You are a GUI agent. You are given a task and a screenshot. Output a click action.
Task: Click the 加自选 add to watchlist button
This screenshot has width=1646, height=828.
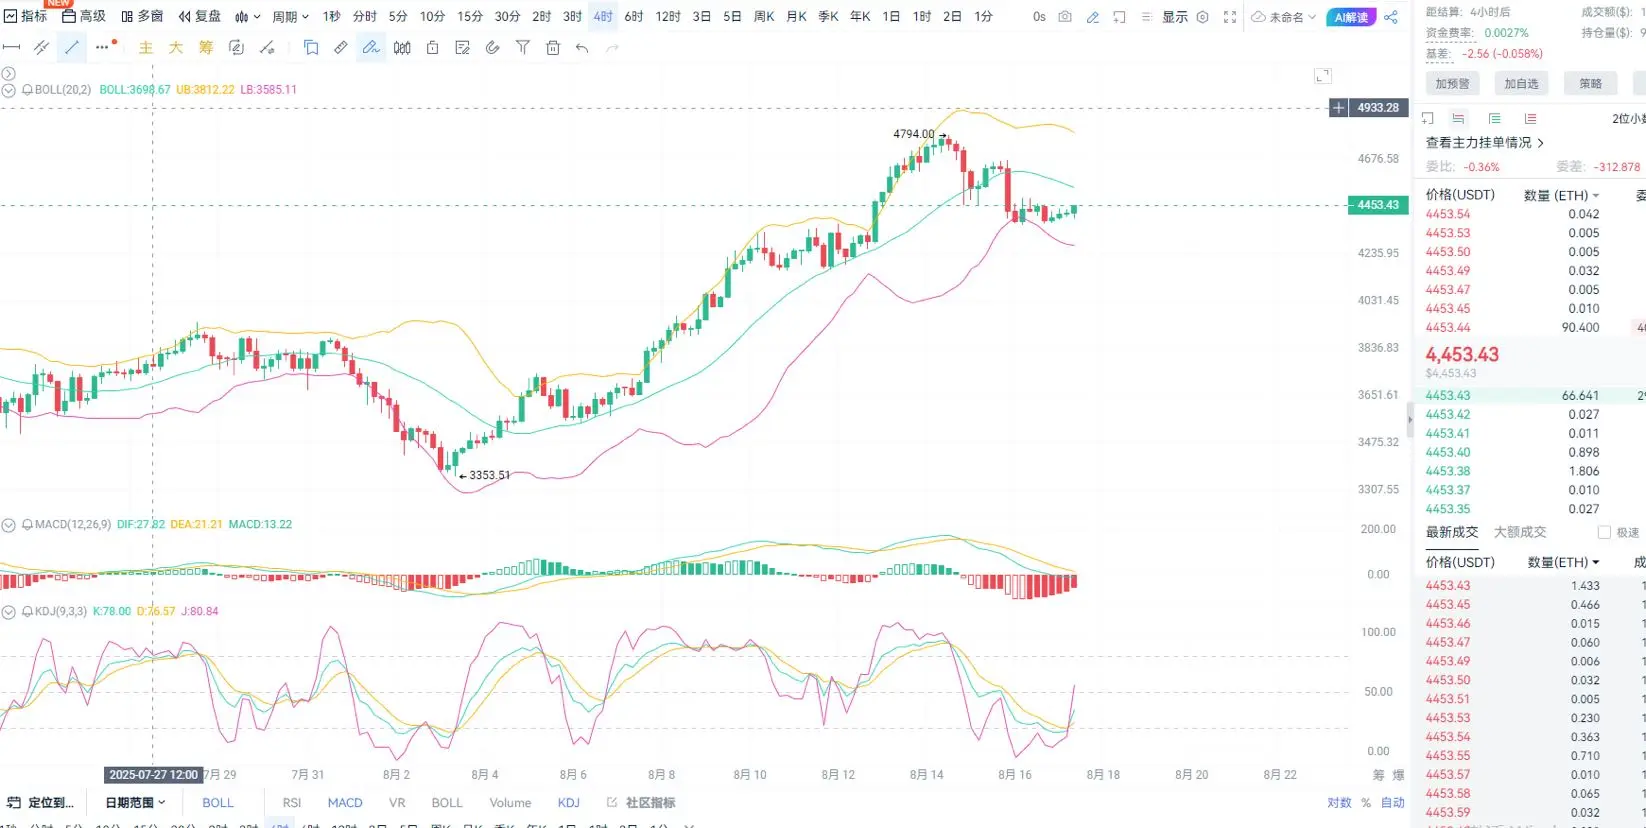[x=1521, y=84]
